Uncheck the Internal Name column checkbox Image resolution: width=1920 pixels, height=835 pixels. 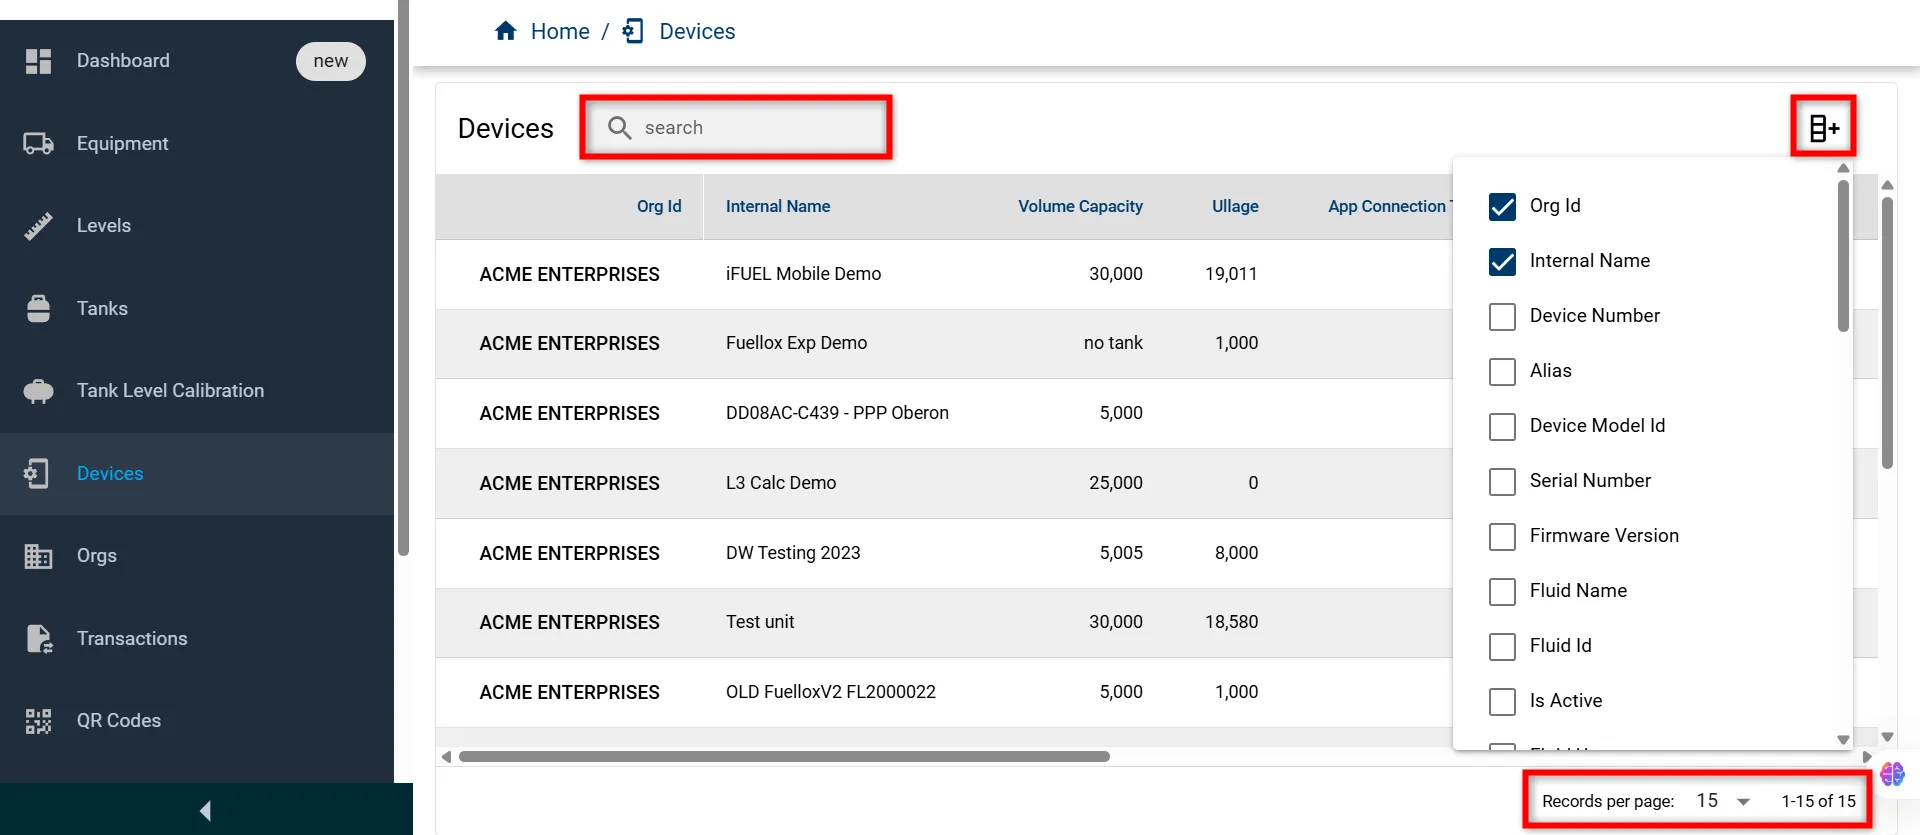(1502, 261)
